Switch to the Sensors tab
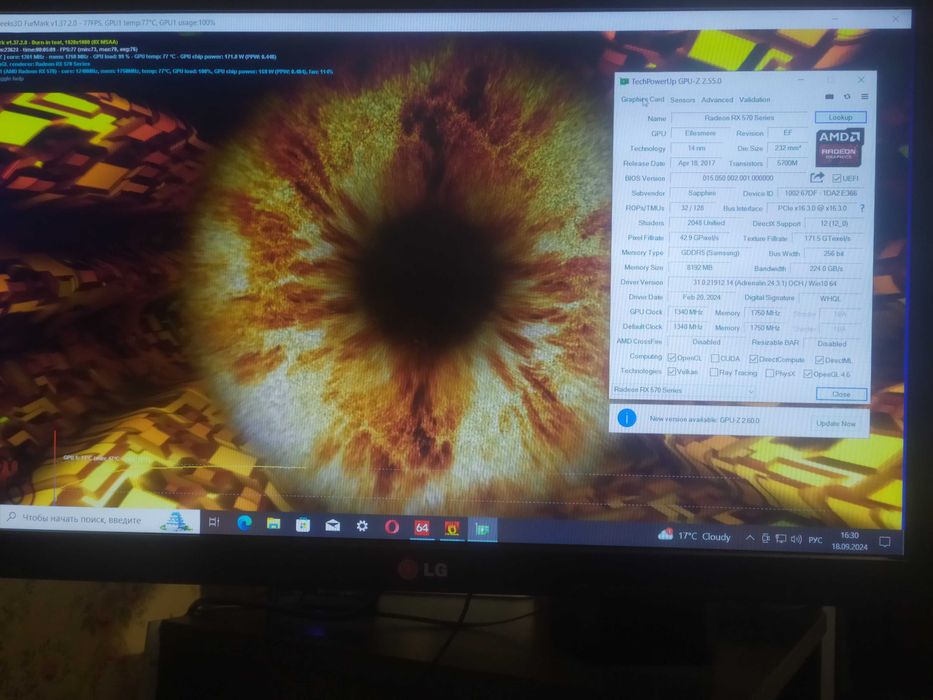The width and height of the screenshot is (933, 700). coord(682,99)
